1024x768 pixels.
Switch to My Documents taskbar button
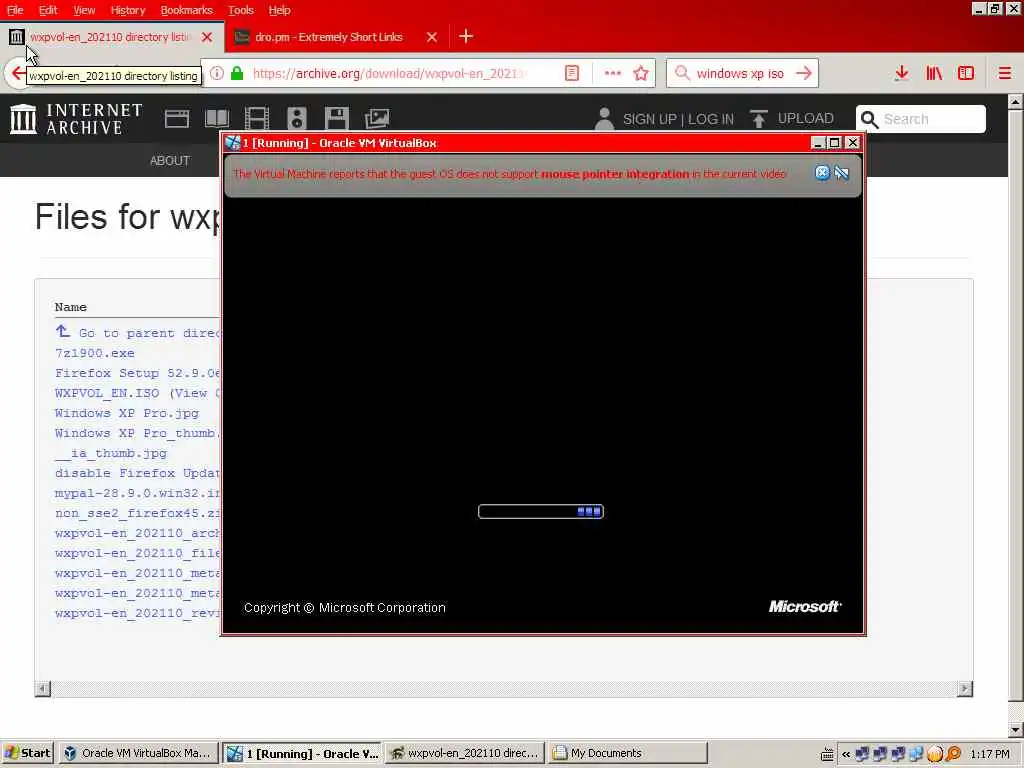(628, 753)
